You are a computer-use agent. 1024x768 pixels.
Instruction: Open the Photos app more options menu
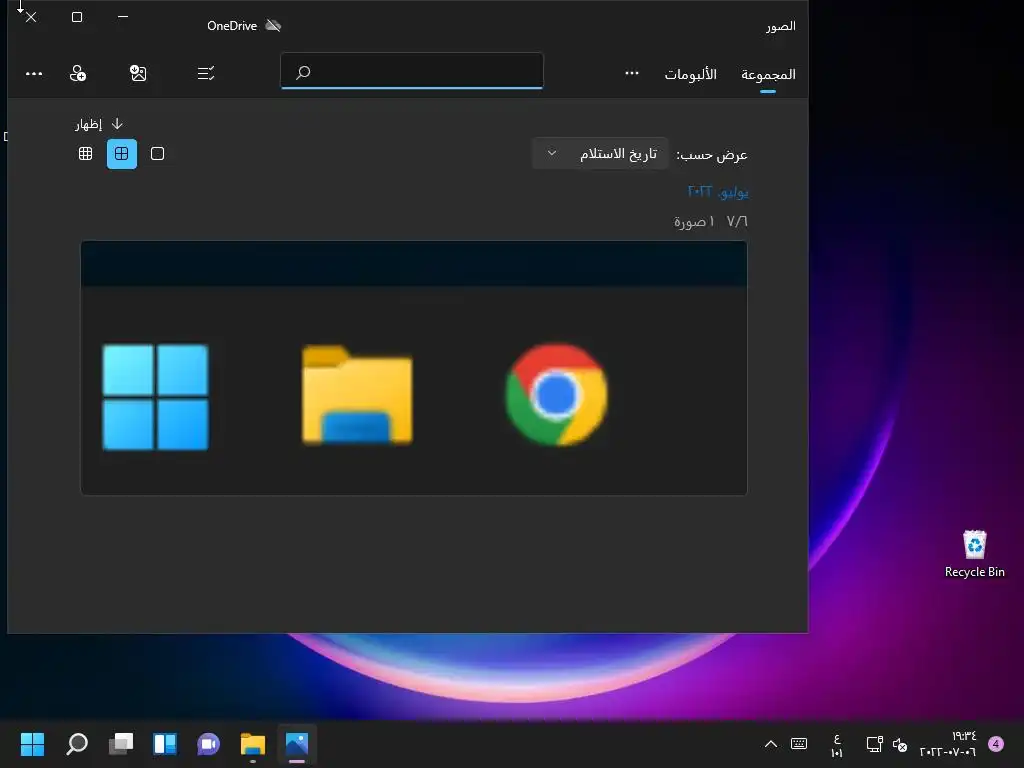(x=34, y=74)
